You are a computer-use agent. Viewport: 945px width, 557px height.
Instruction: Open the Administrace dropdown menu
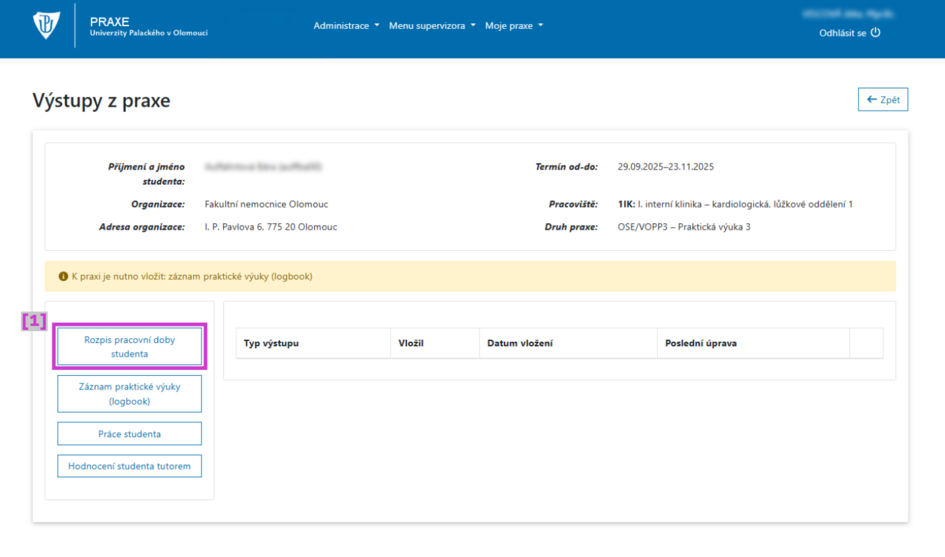346,25
